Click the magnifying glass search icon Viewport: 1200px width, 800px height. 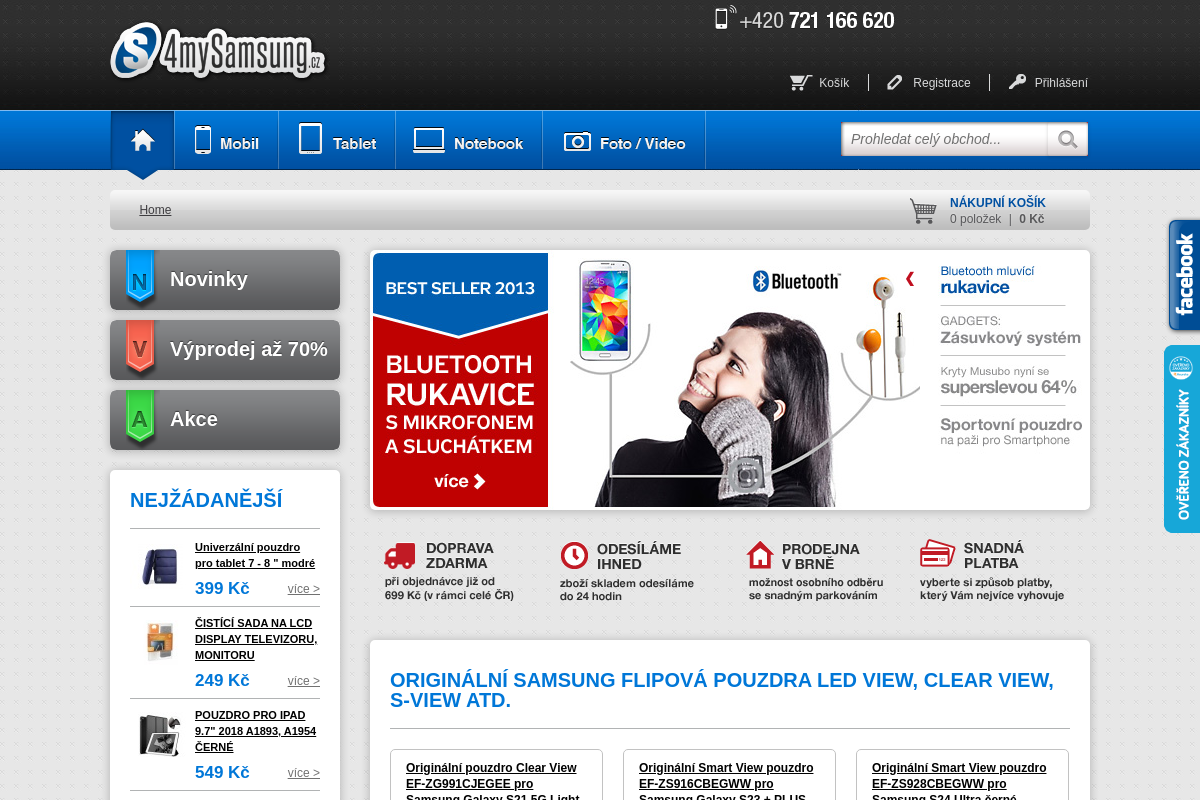pos(1067,139)
